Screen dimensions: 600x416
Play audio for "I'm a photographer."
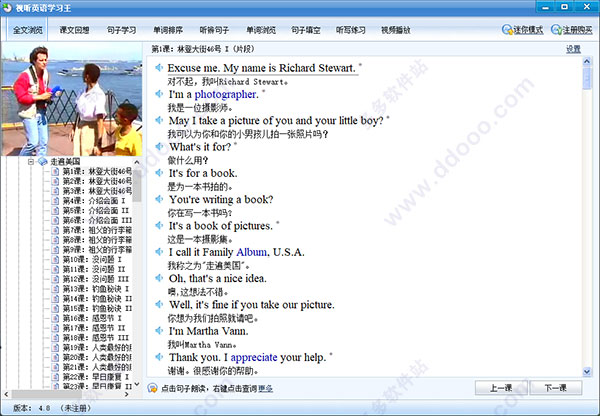click(159, 94)
